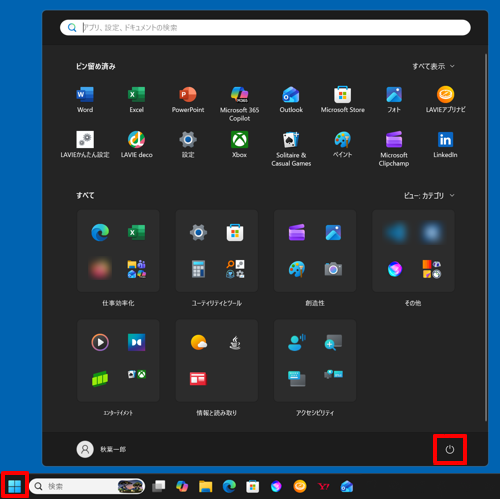Open File Explorer from the taskbar
Viewport: 500px width, 499px height.
206,486
